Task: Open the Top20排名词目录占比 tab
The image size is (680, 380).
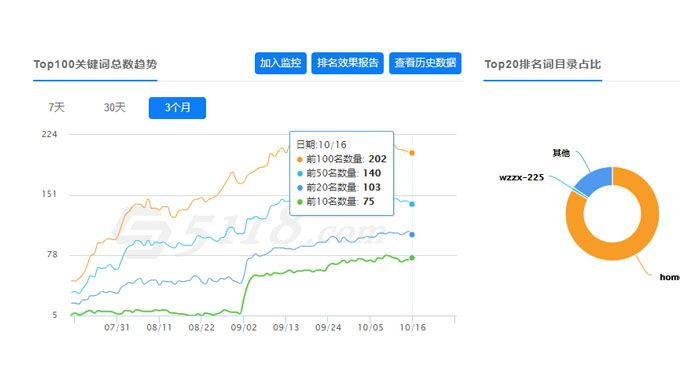Action: coord(543,64)
